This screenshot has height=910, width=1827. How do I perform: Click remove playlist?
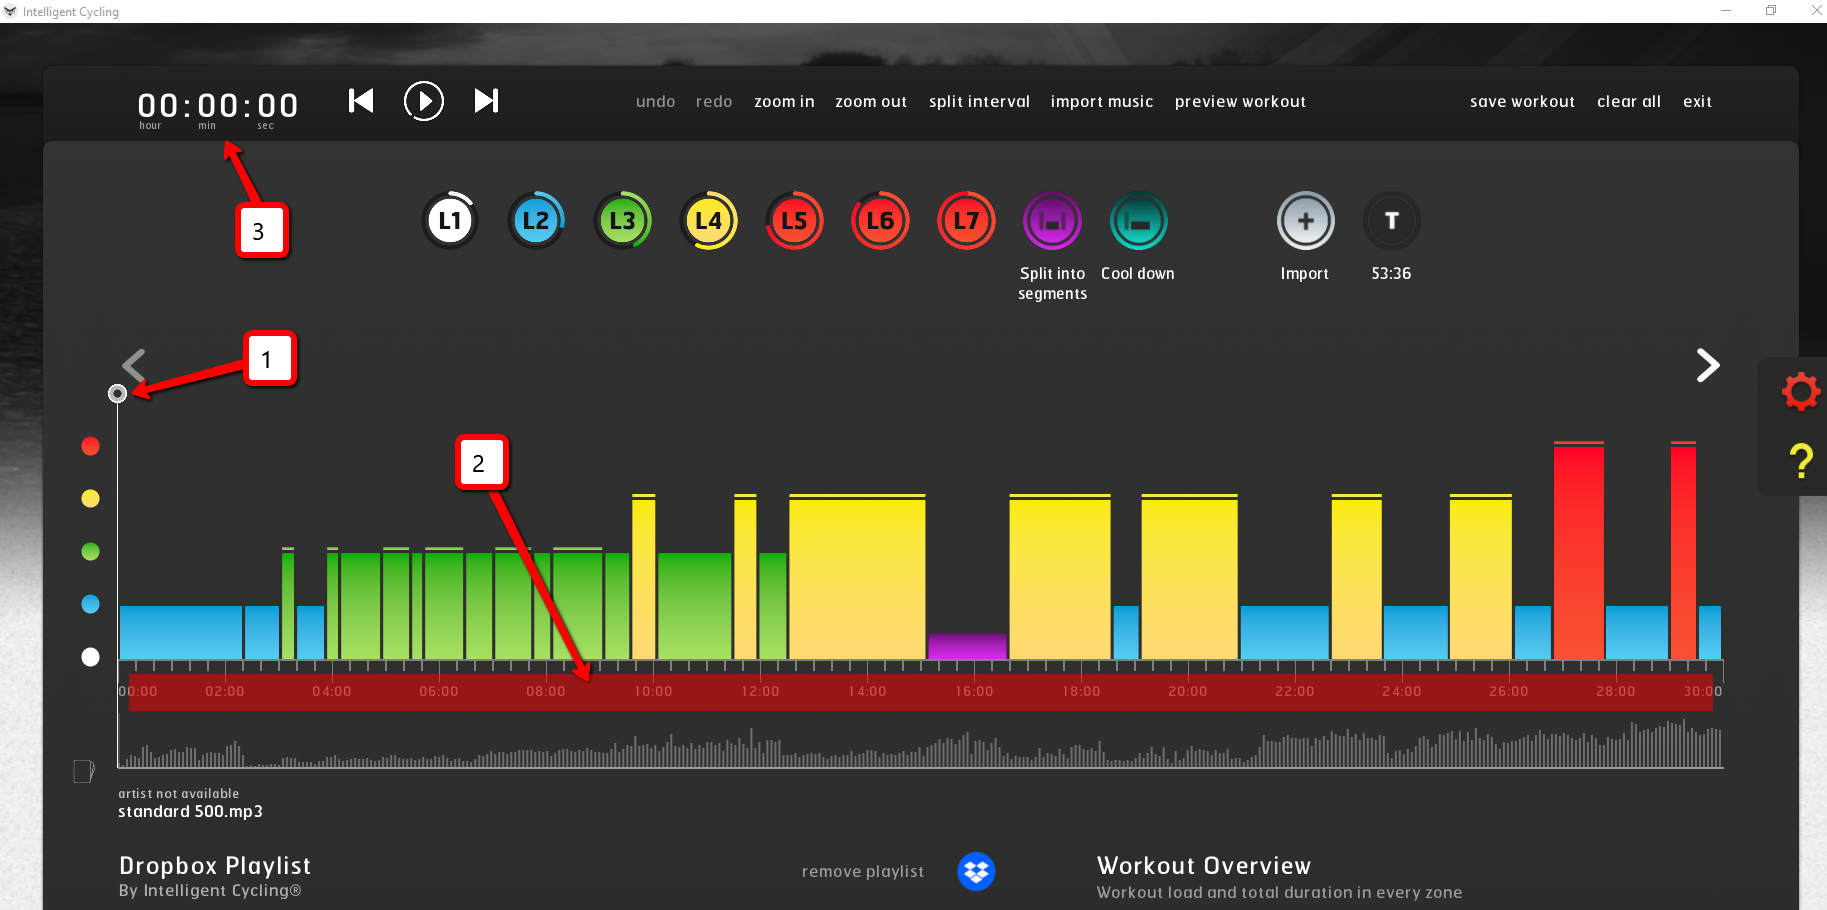click(x=863, y=872)
